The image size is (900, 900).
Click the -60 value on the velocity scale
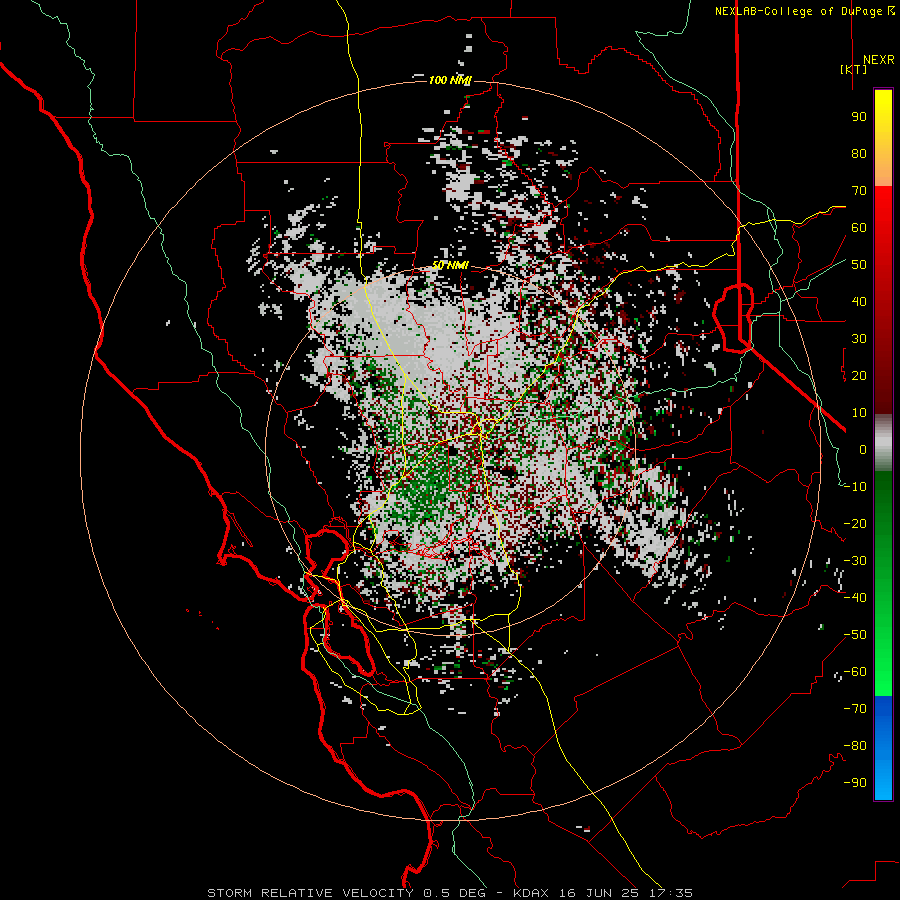[x=855, y=672]
